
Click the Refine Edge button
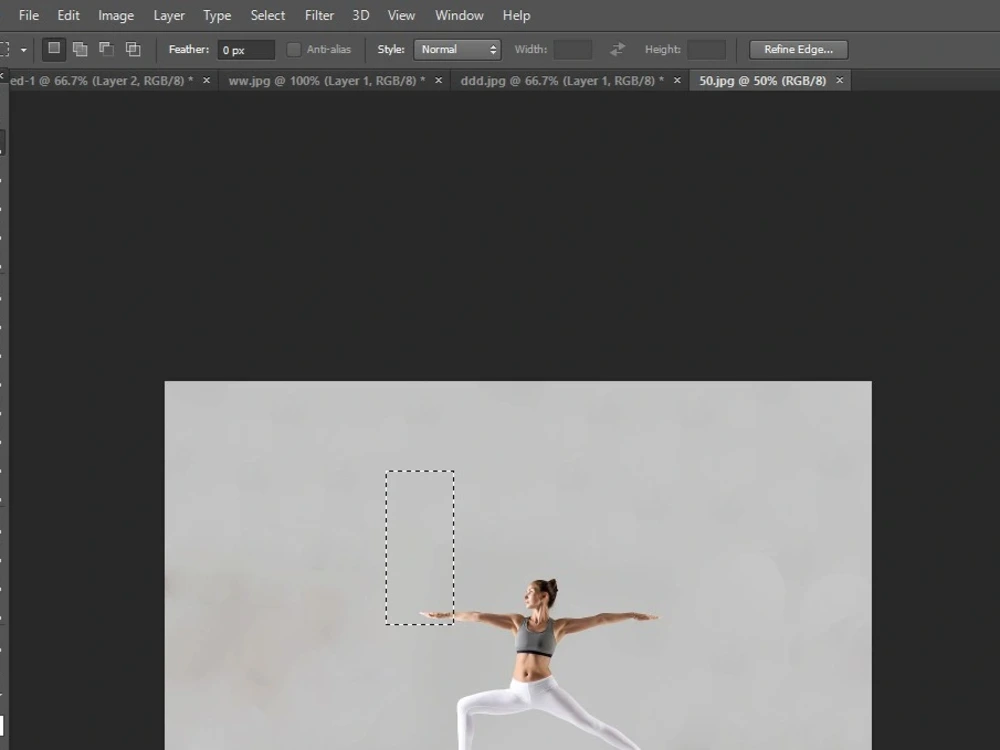pos(798,50)
